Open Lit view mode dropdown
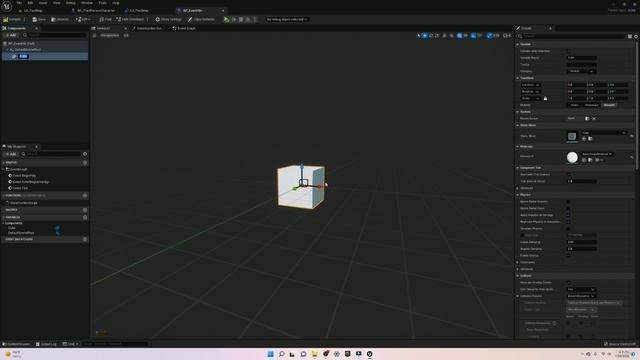This screenshot has width=640, height=360. click(x=126, y=36)
